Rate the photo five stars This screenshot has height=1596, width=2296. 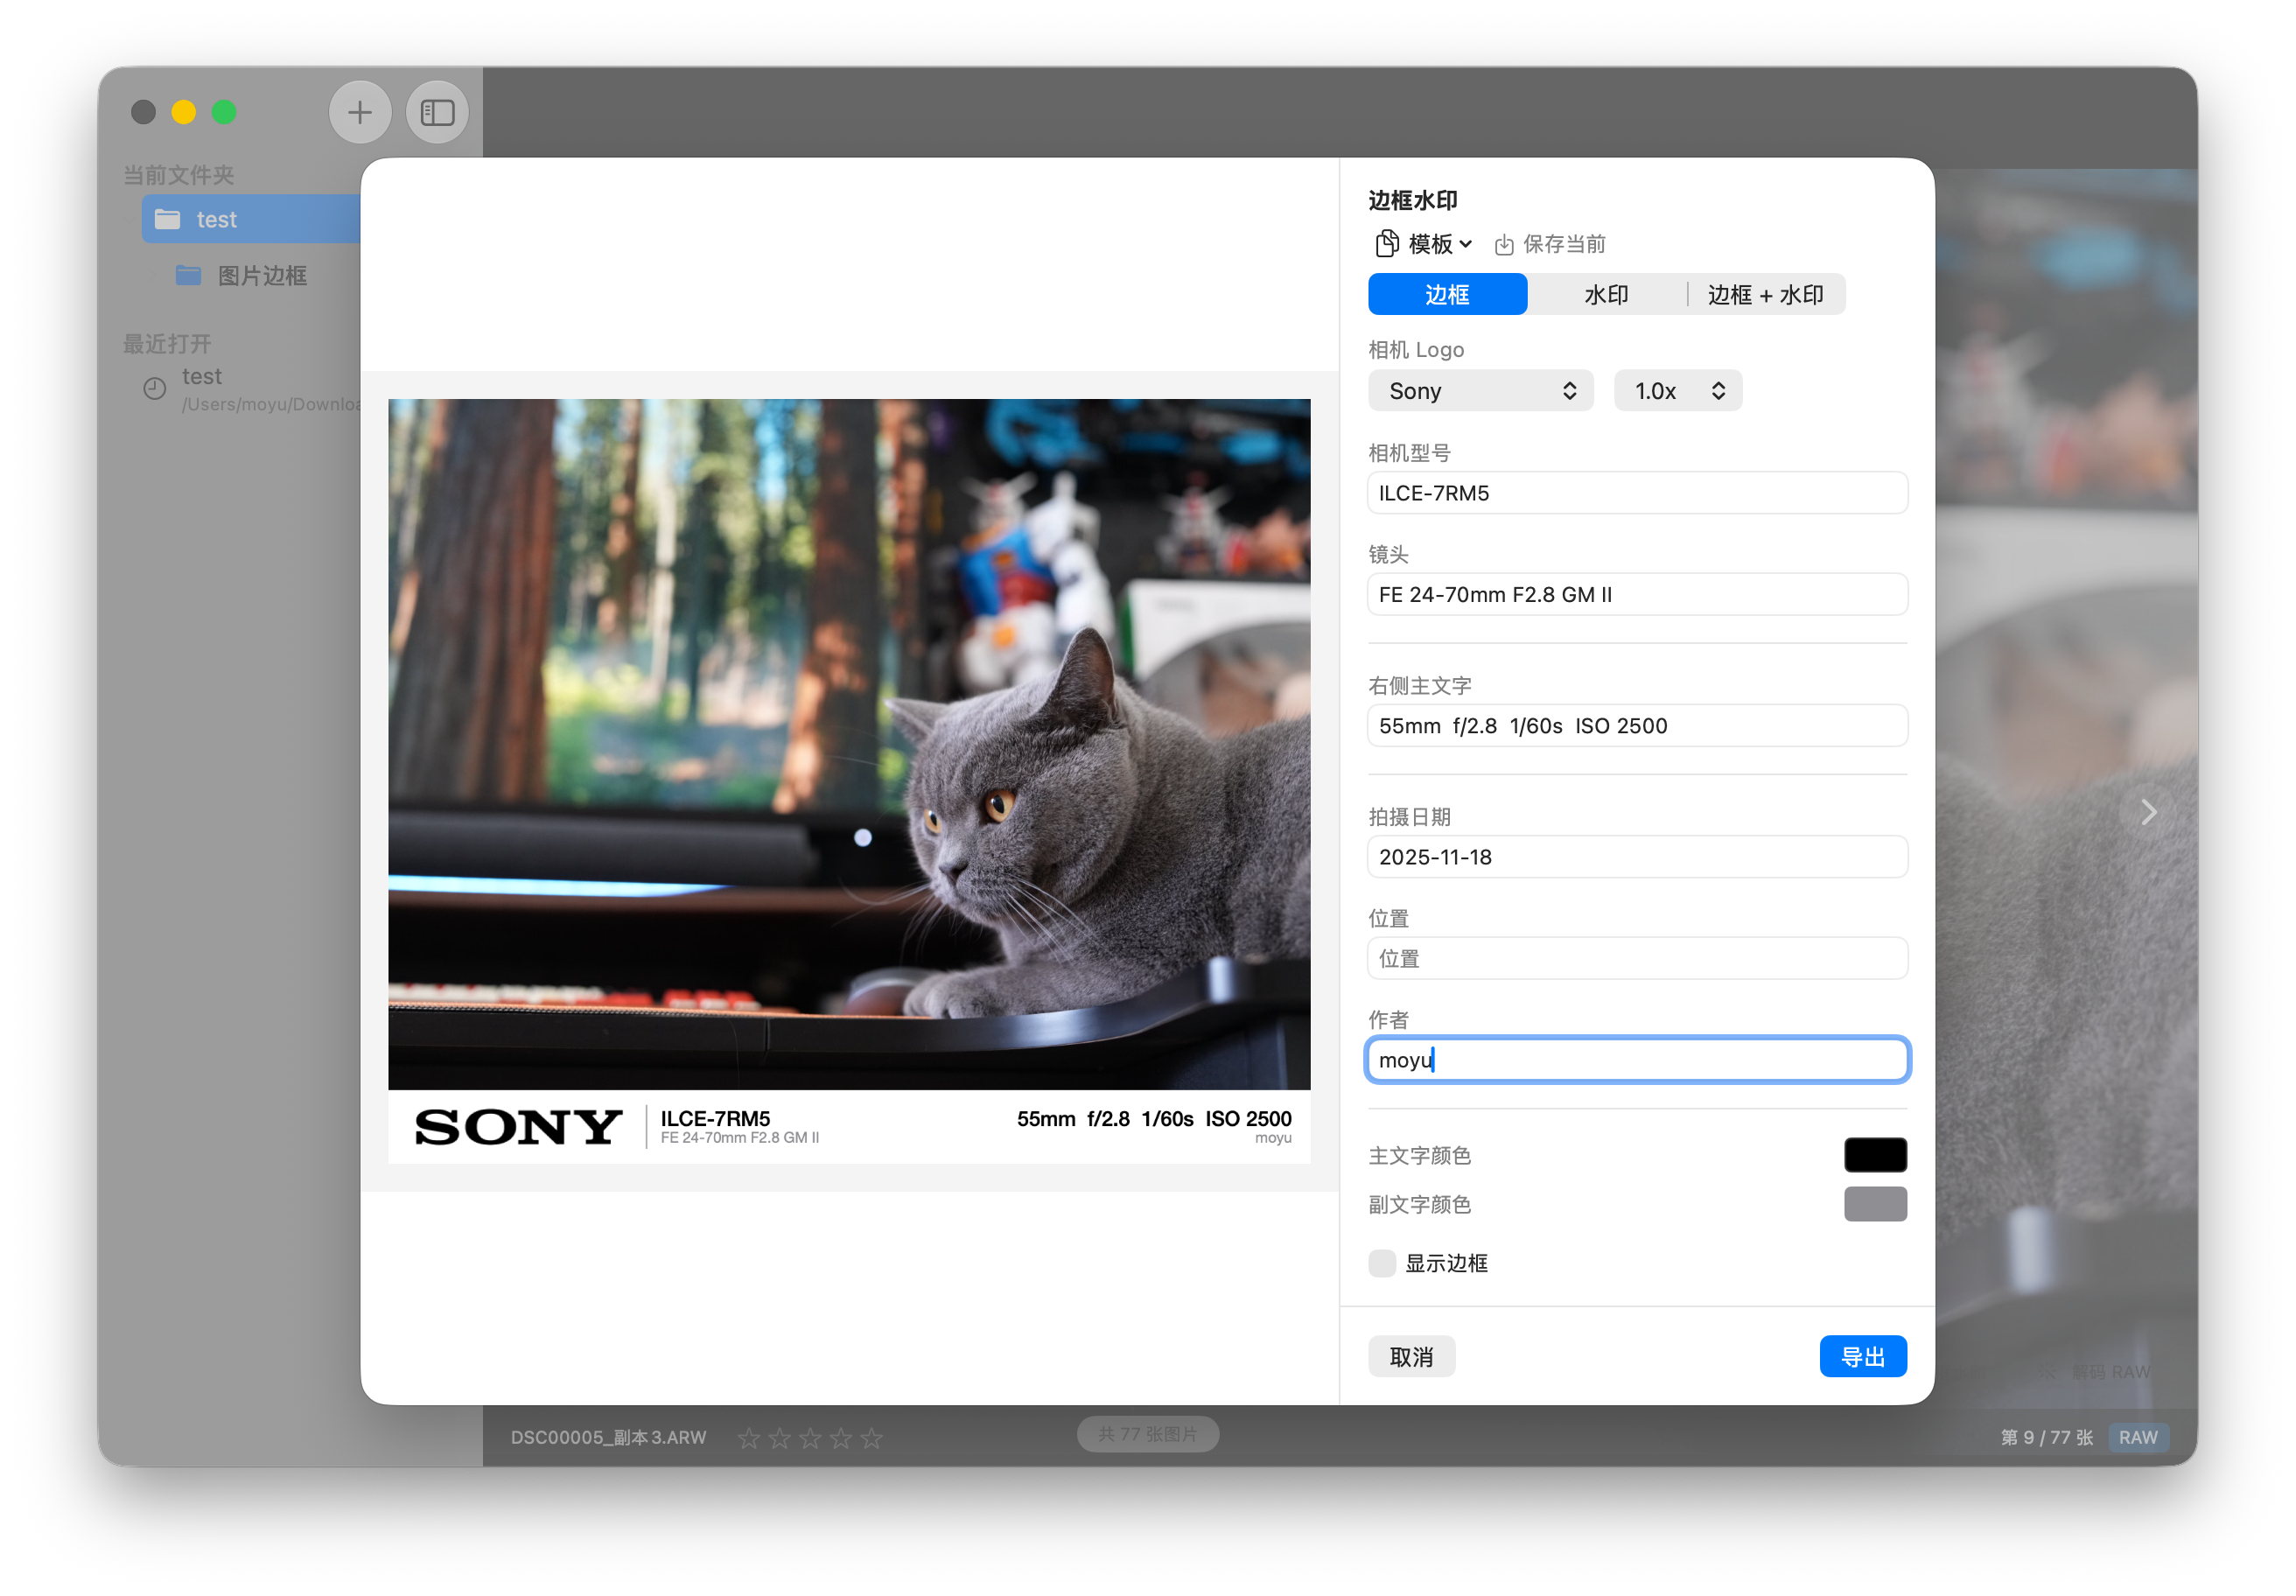tap(872, 1439)
